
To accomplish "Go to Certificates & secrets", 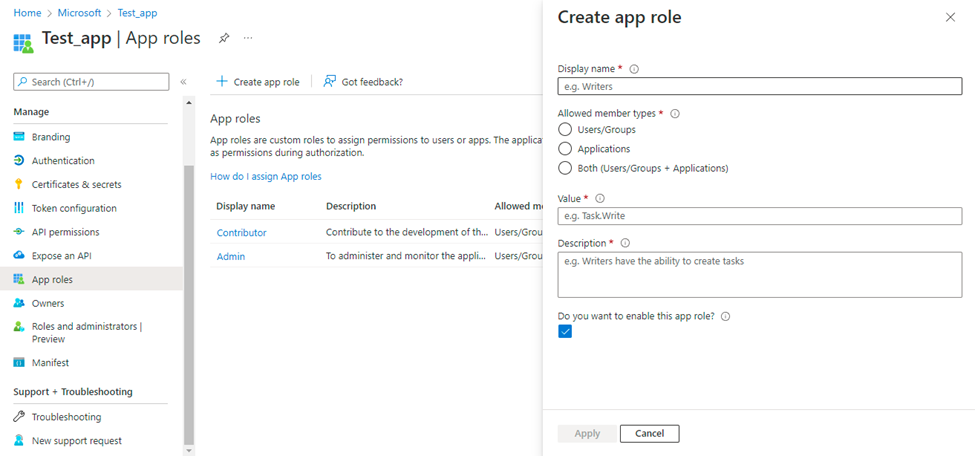I will [76, 184].
